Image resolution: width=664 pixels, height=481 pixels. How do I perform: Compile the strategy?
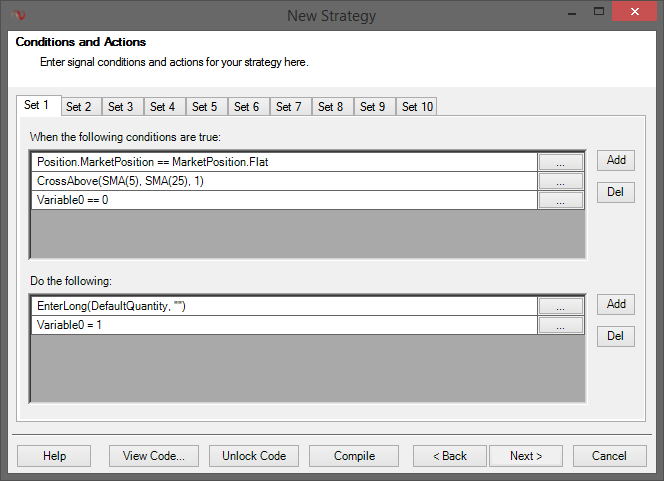[x=354, y=456]
